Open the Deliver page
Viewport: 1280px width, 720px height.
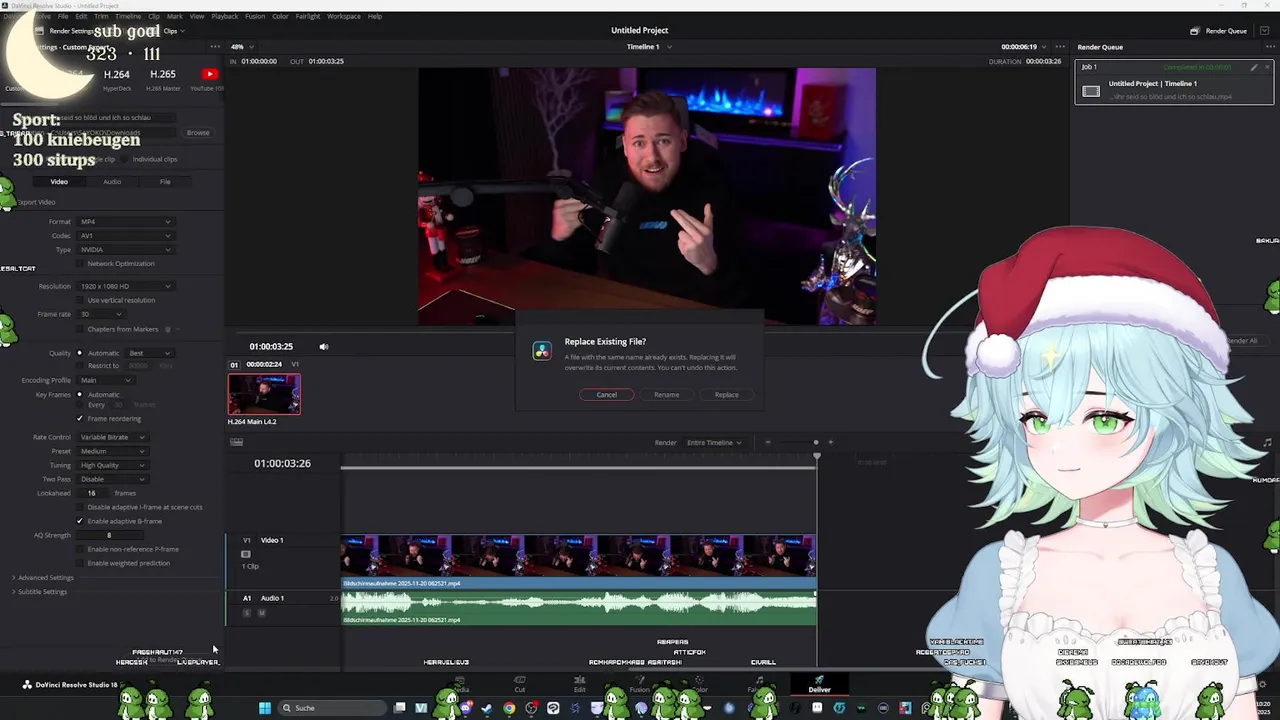click(x=819, y=684)
